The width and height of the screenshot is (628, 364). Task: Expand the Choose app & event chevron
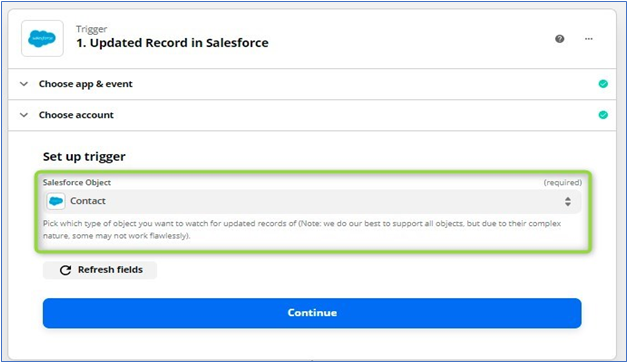24,84
